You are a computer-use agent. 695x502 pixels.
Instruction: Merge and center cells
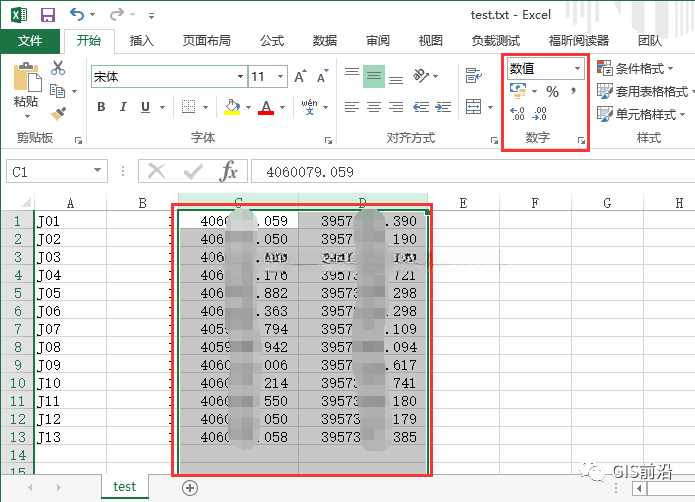pyautogui.click(x=474, y=107)
